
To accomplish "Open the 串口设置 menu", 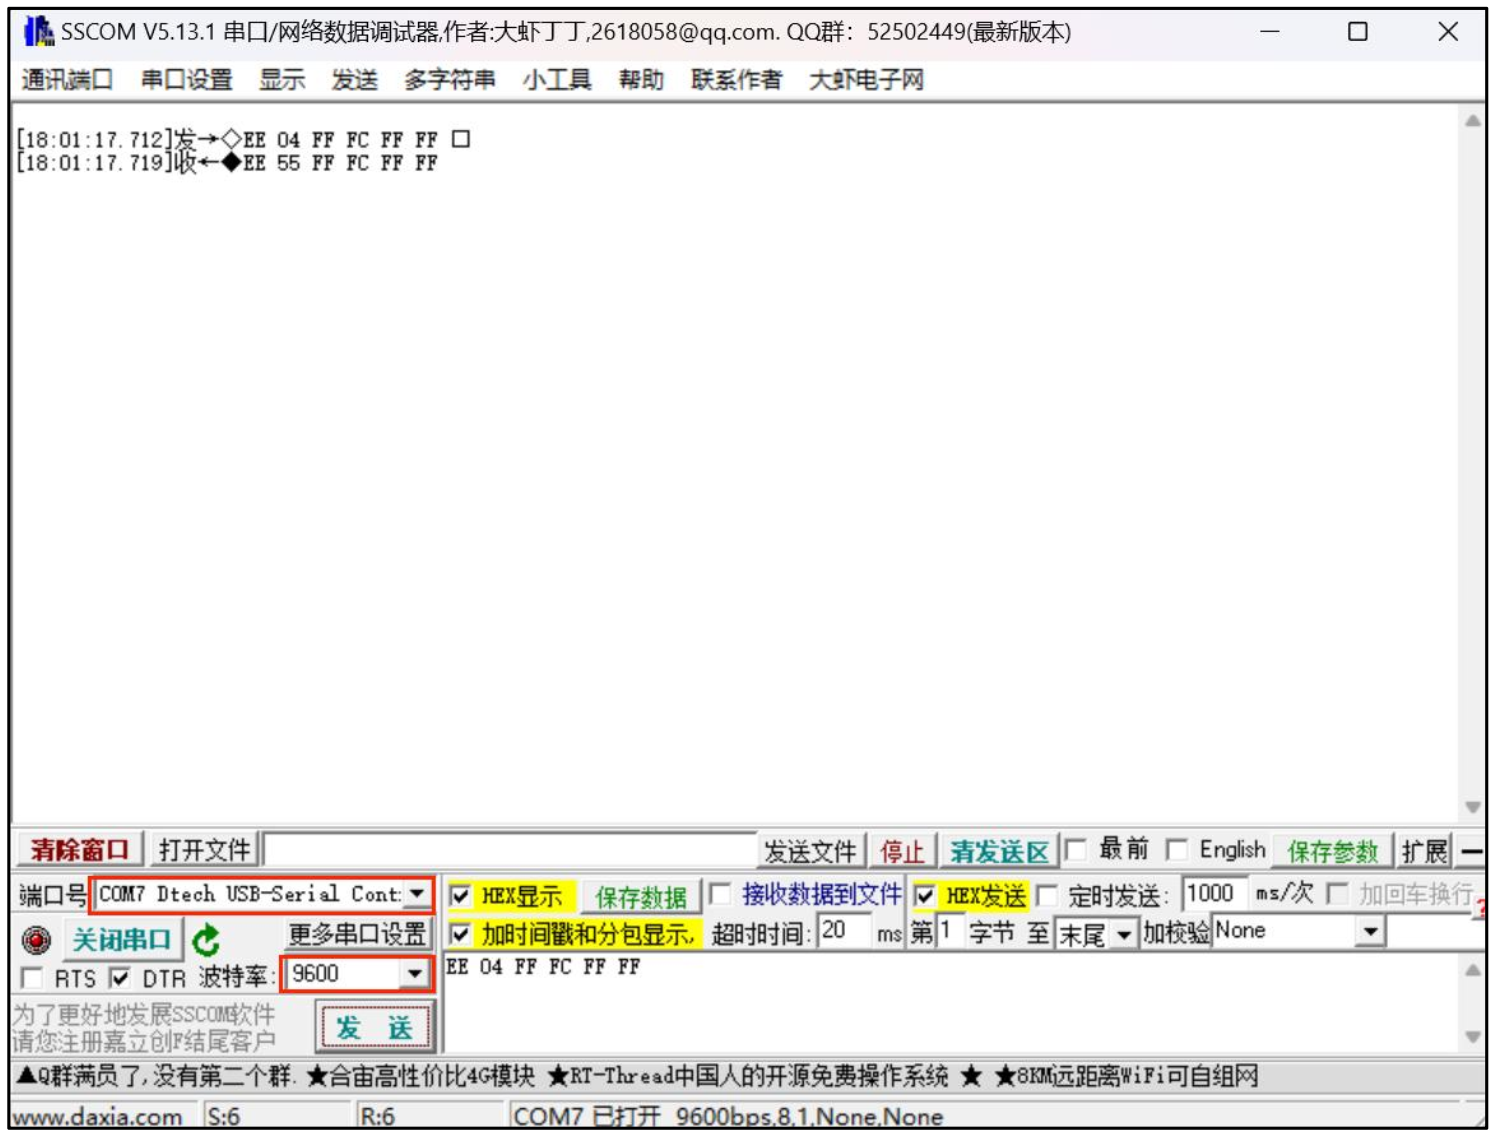I will 186,80.
